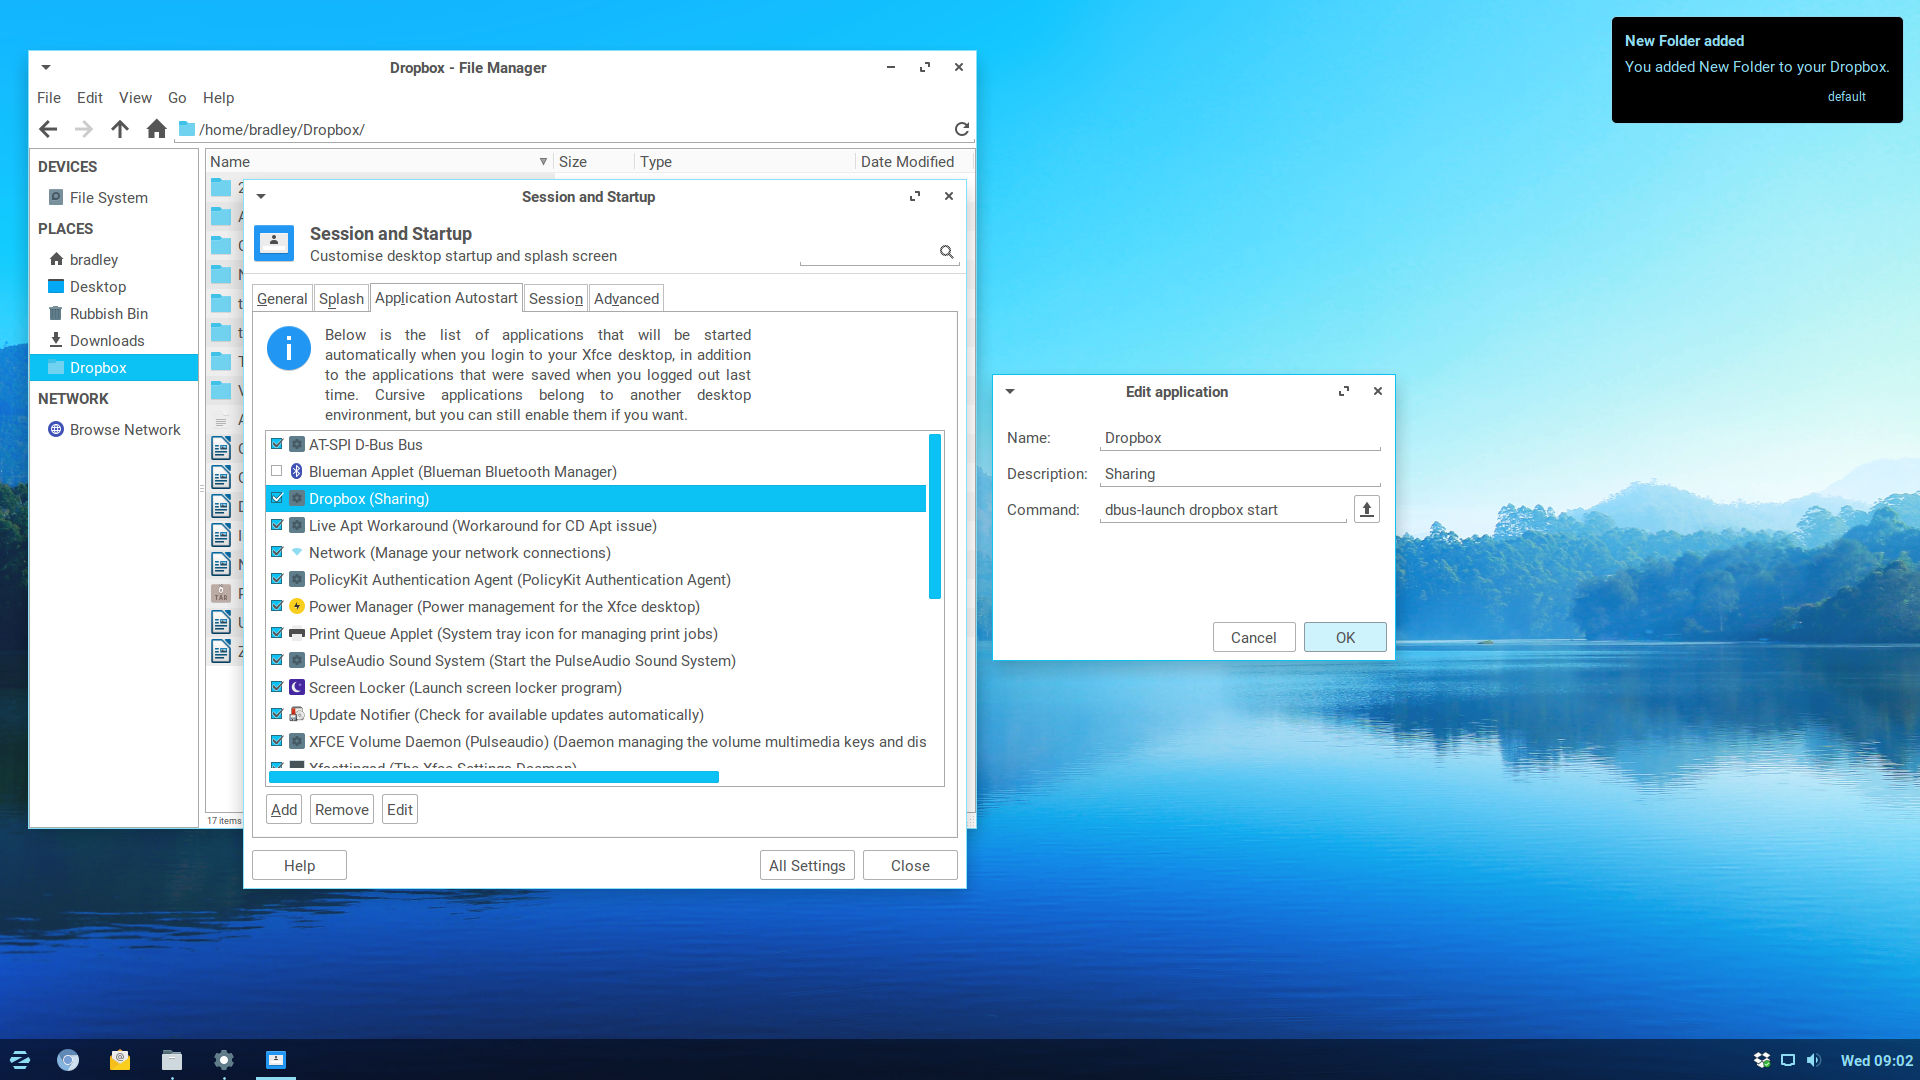Image resolution: width=1920 pixels, height=1080 pixels.
Task: Toggle Network autostart checkbox
Action: (277, 552)
